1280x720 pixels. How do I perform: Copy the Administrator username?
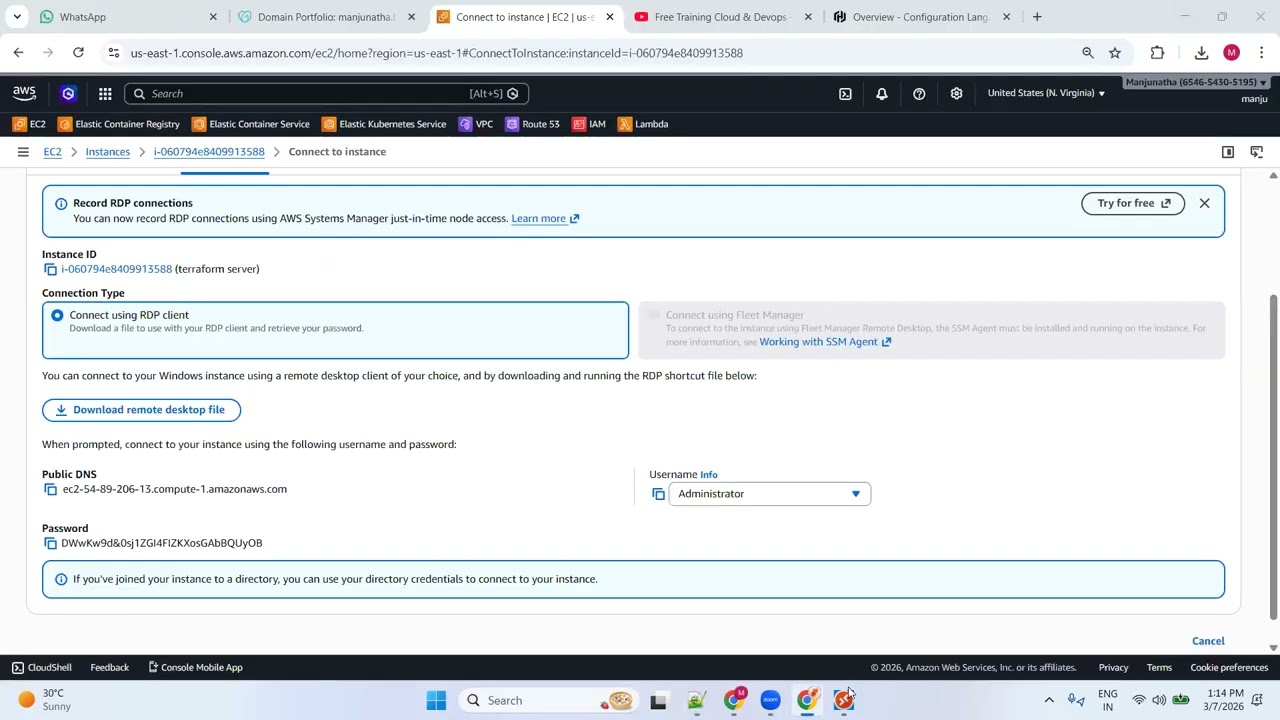click(658, 494)
